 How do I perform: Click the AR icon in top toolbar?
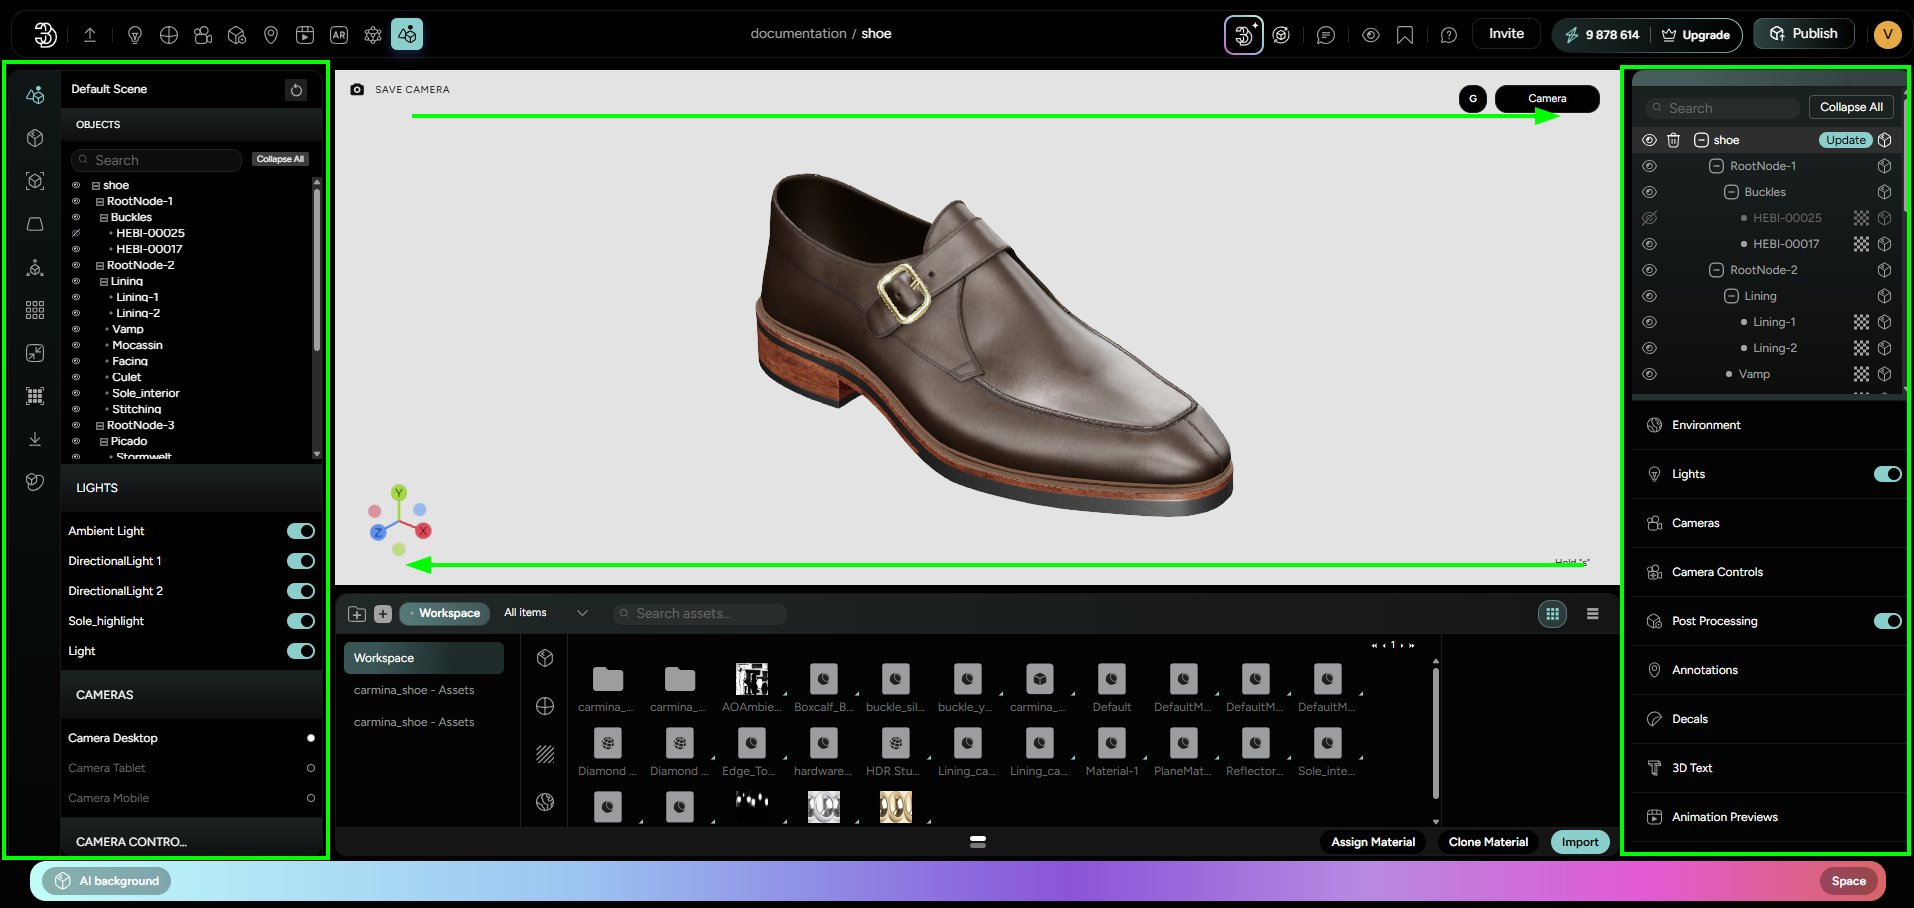[339, 35]
